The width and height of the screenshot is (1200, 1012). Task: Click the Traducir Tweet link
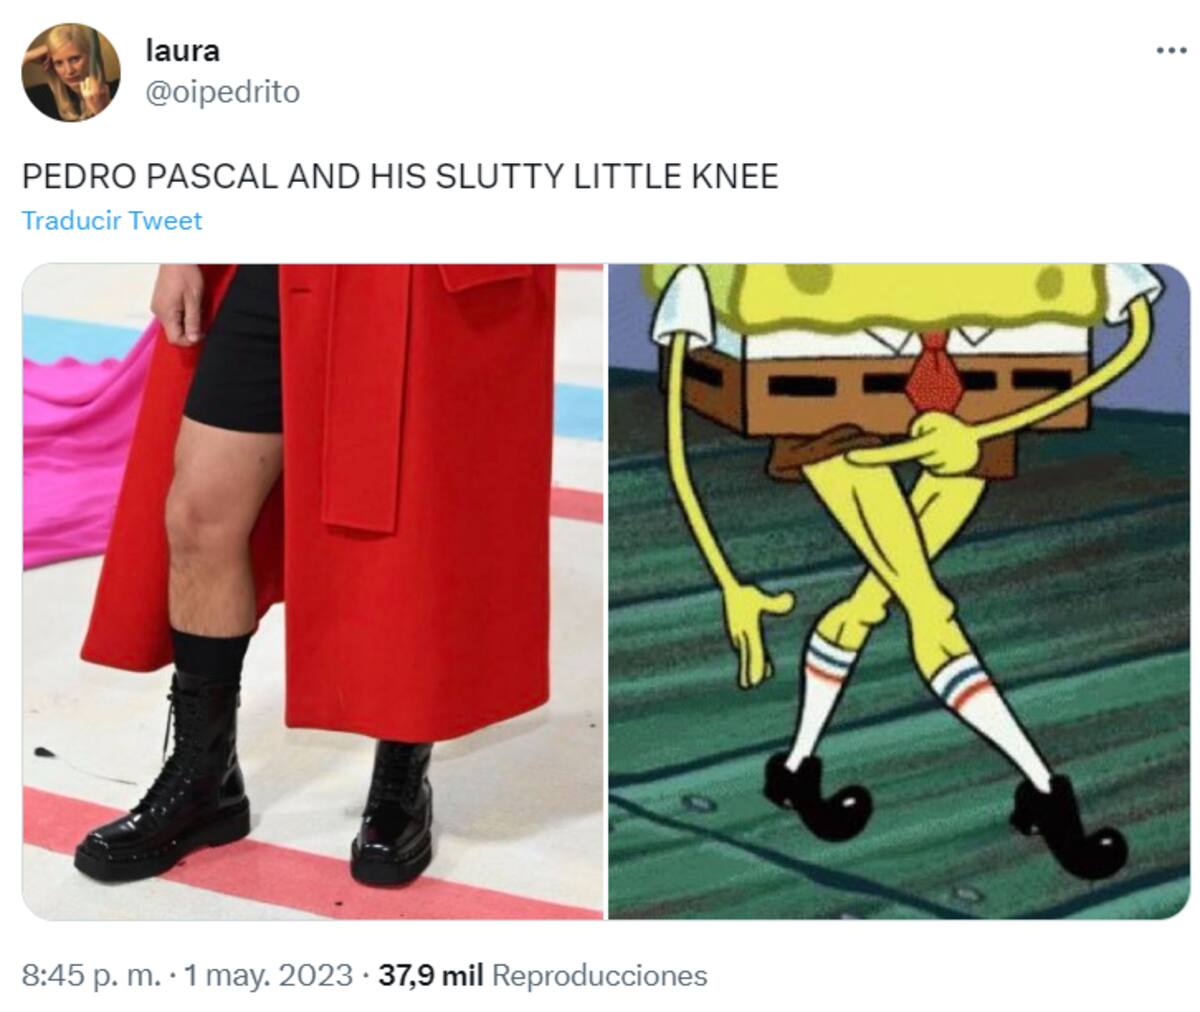pyautogui.click(x=112, y=220)
